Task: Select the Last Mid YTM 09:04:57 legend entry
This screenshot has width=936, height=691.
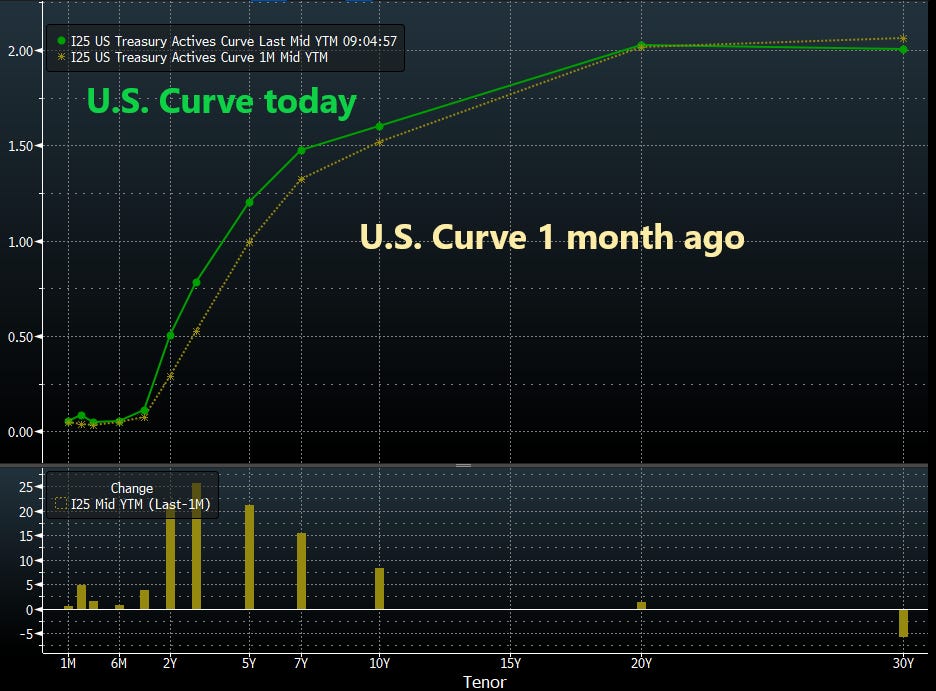Action: point(234,41)
